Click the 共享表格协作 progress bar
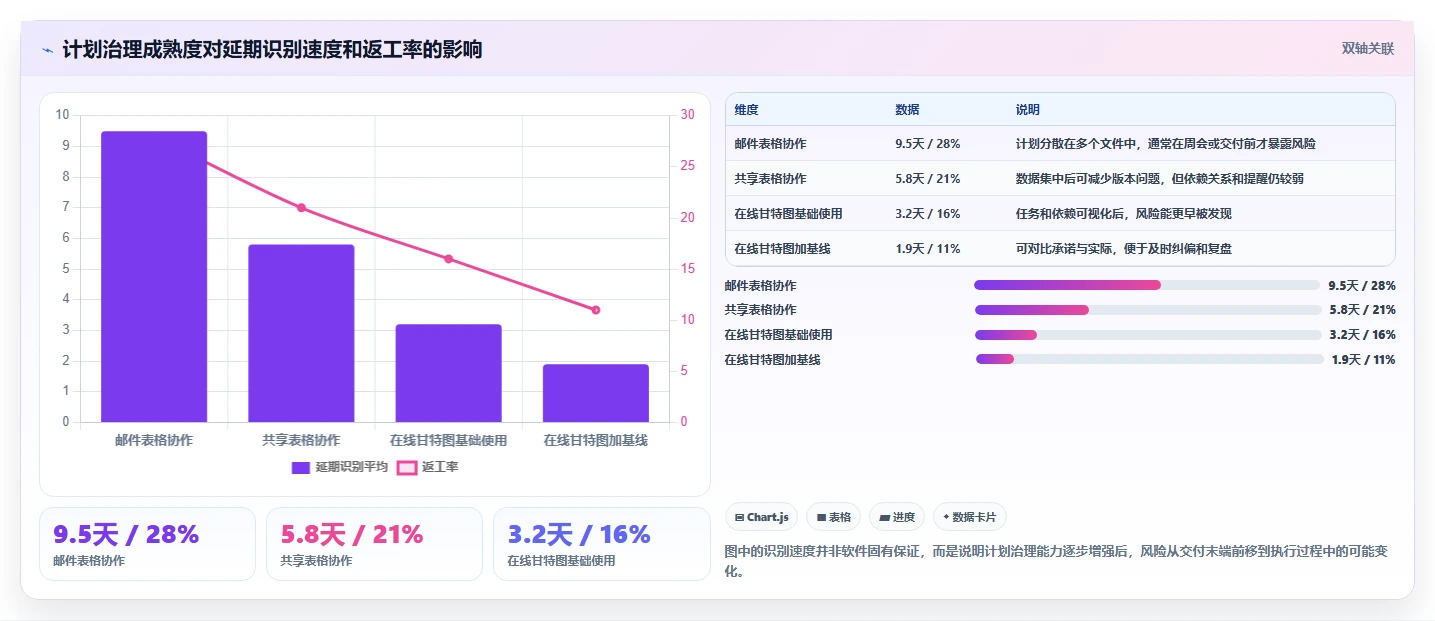 [1148, 310]
